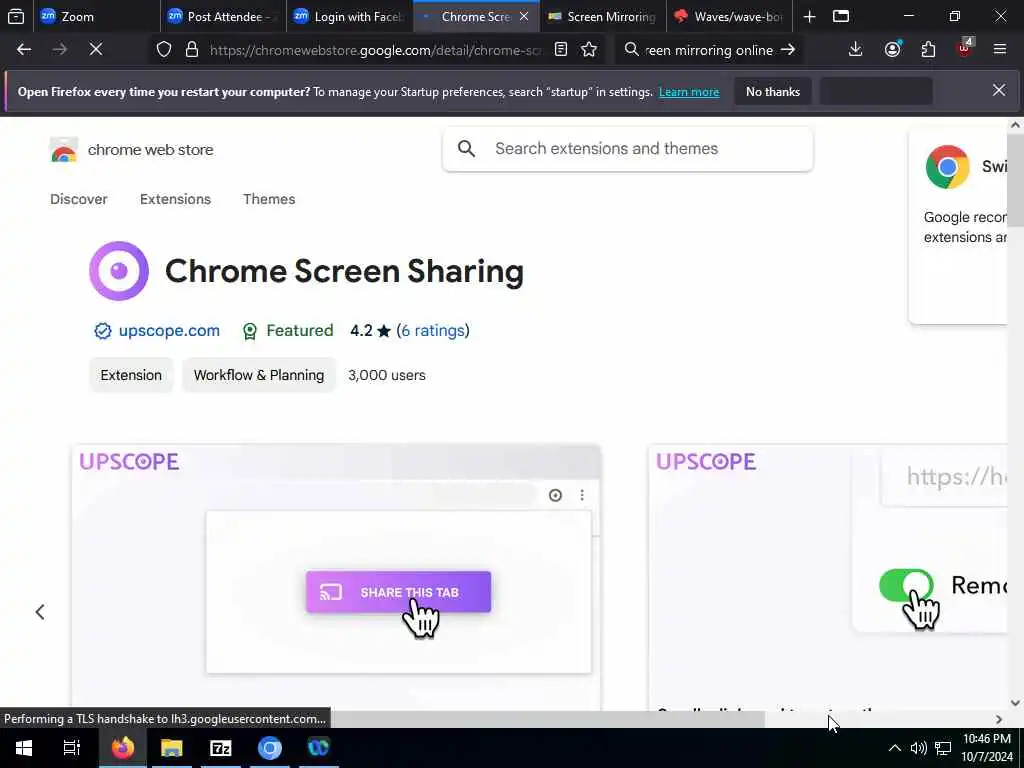This screenshot has width=1024, height=768.
Task: Click the 3,000 users text
Action: coord(387,375)
